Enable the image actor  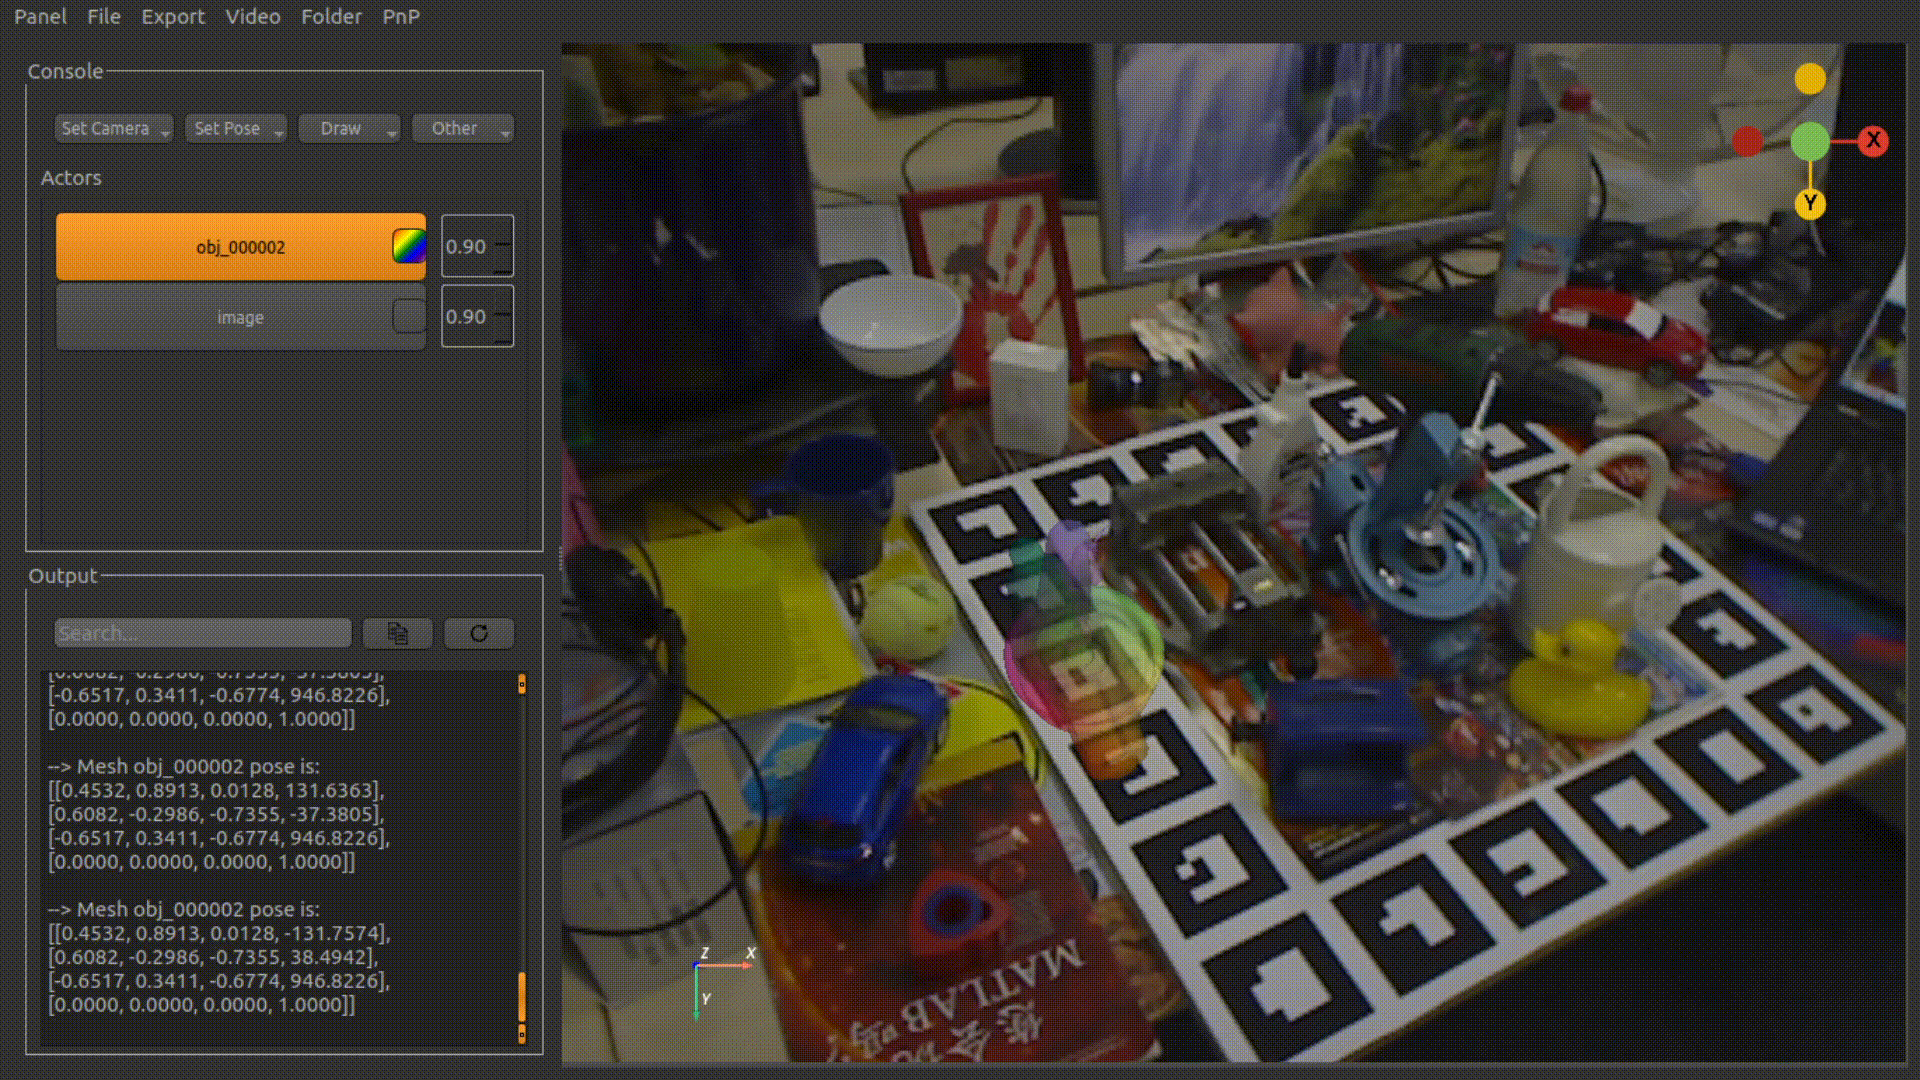(x=240, y=317)
